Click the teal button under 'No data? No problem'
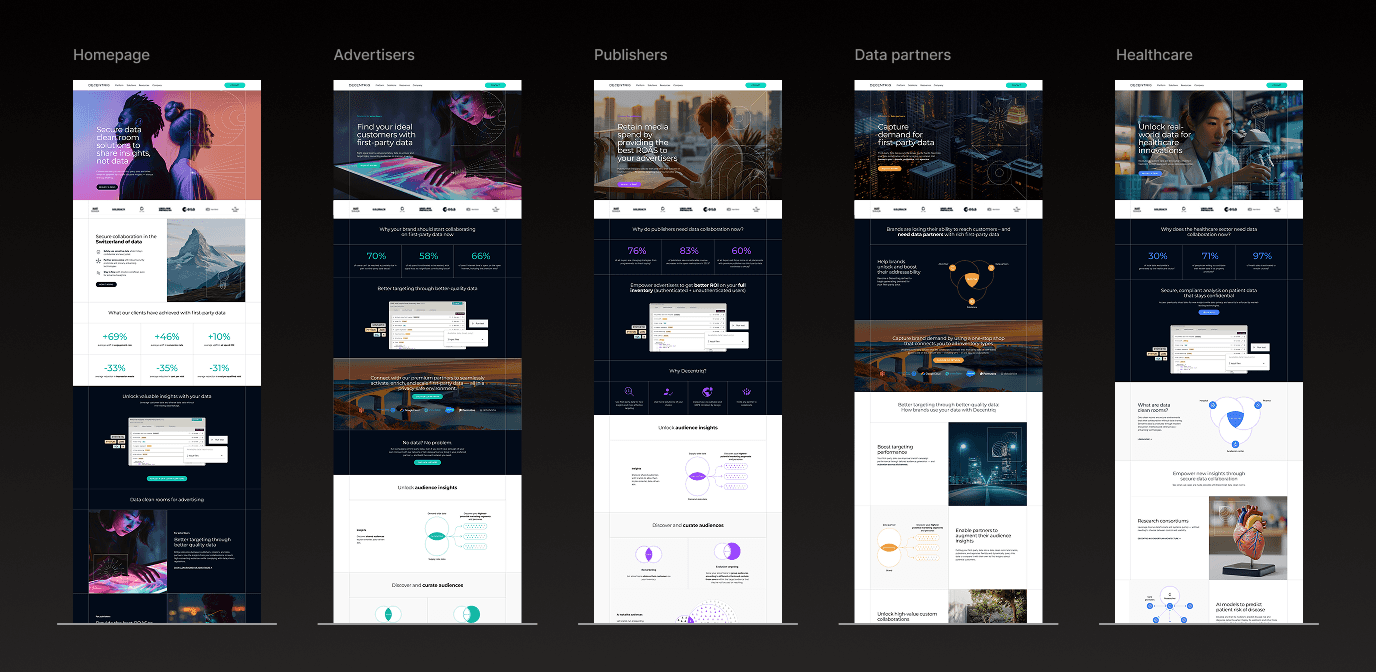Image resolution: width=1376 pixels, height=672 pixels. point(427,462)
